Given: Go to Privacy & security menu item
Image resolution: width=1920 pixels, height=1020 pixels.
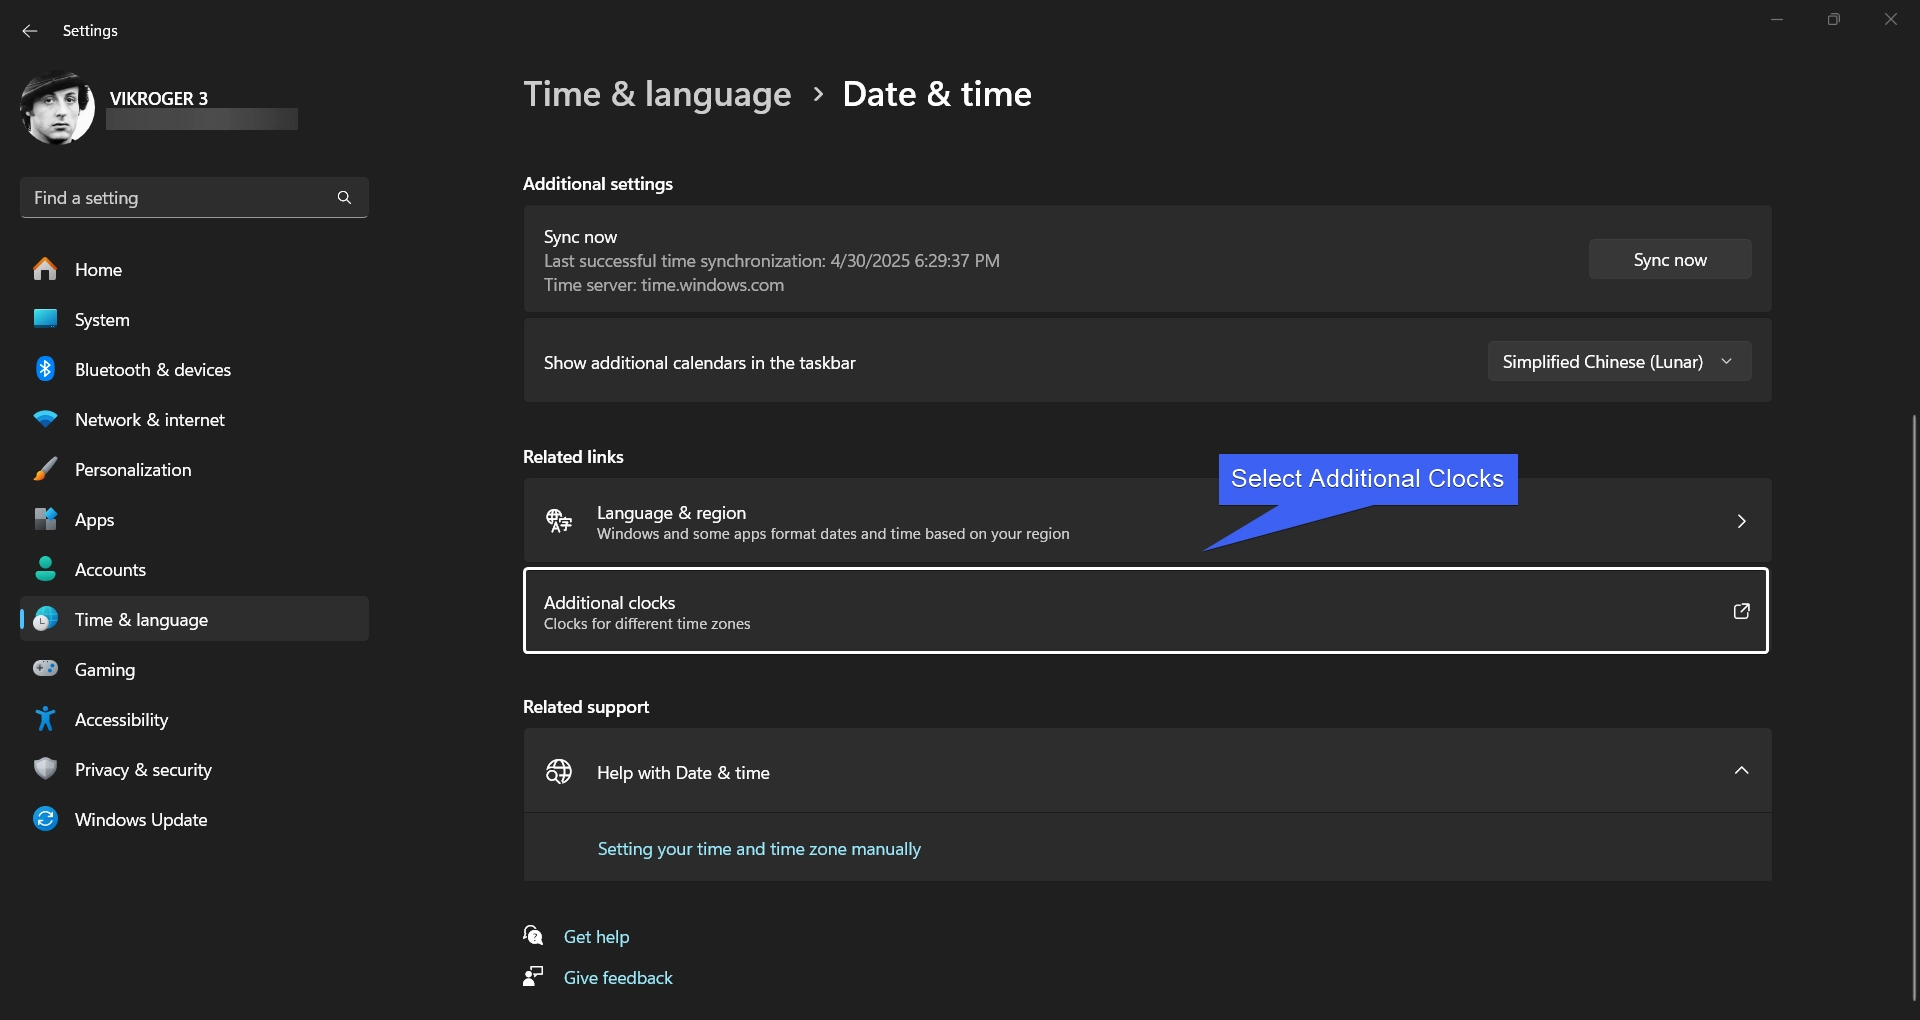Looking at the screenshot, I should [143, 770].
